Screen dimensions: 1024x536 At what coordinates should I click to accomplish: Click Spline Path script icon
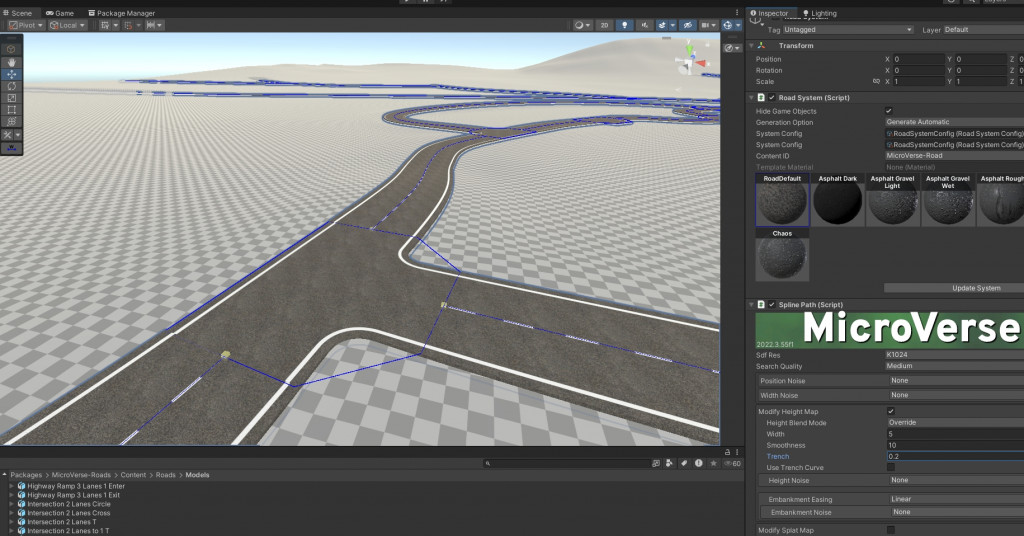[x=761, y=304]
